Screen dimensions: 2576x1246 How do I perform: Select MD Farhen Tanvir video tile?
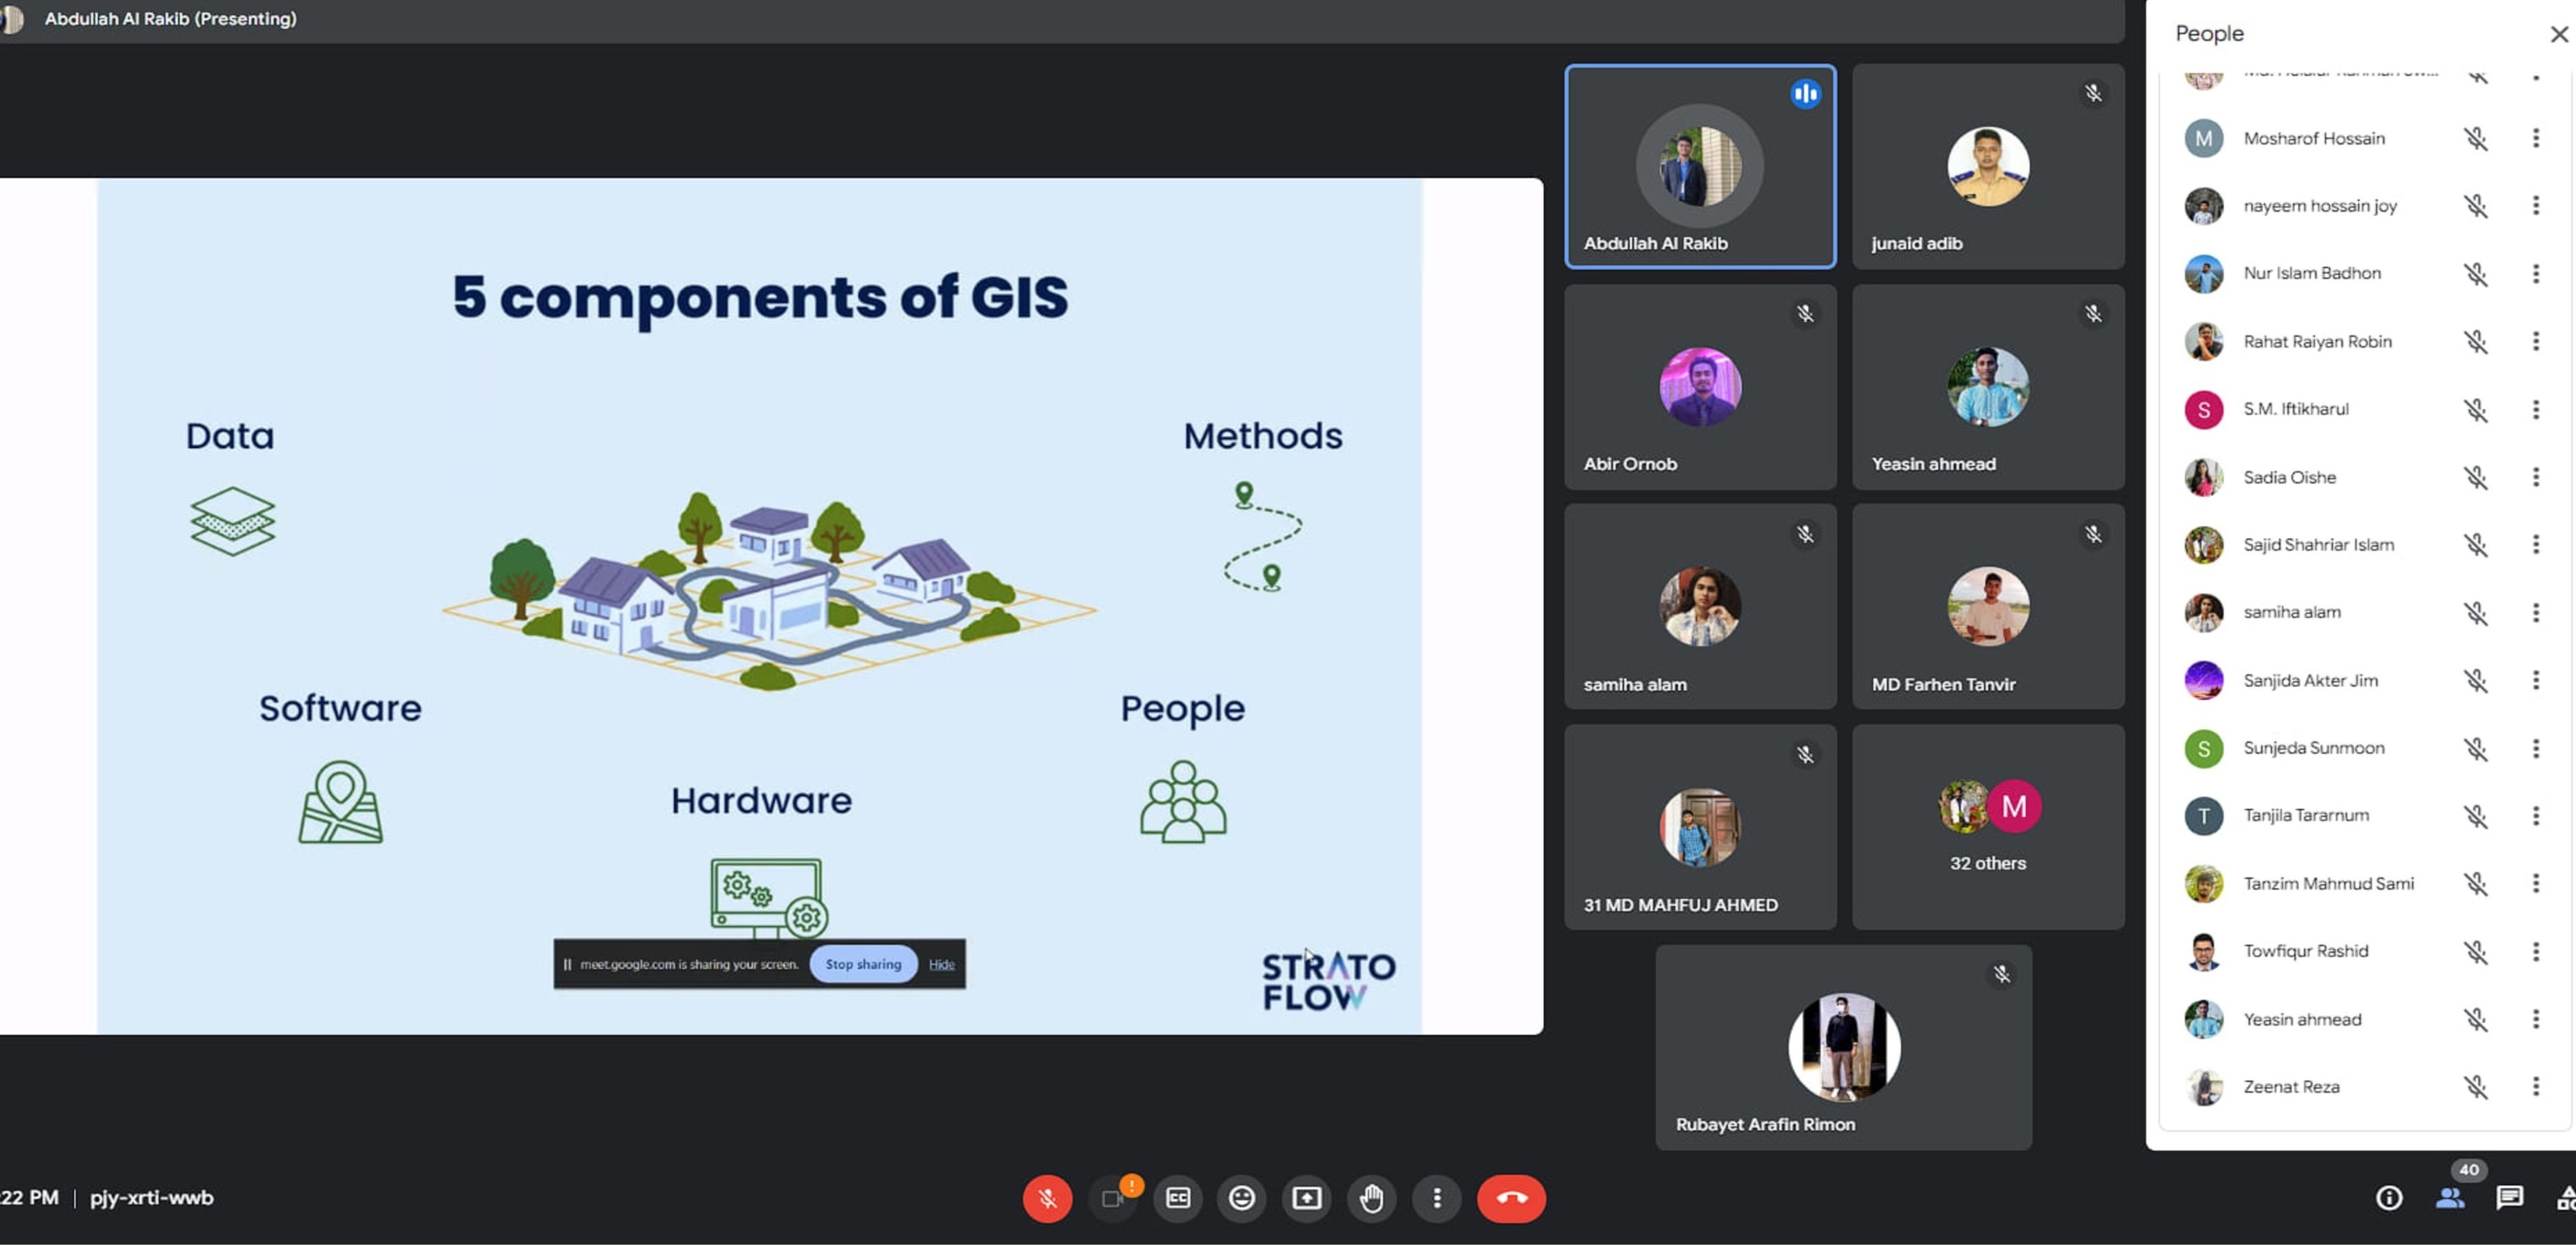(1988, 607)
